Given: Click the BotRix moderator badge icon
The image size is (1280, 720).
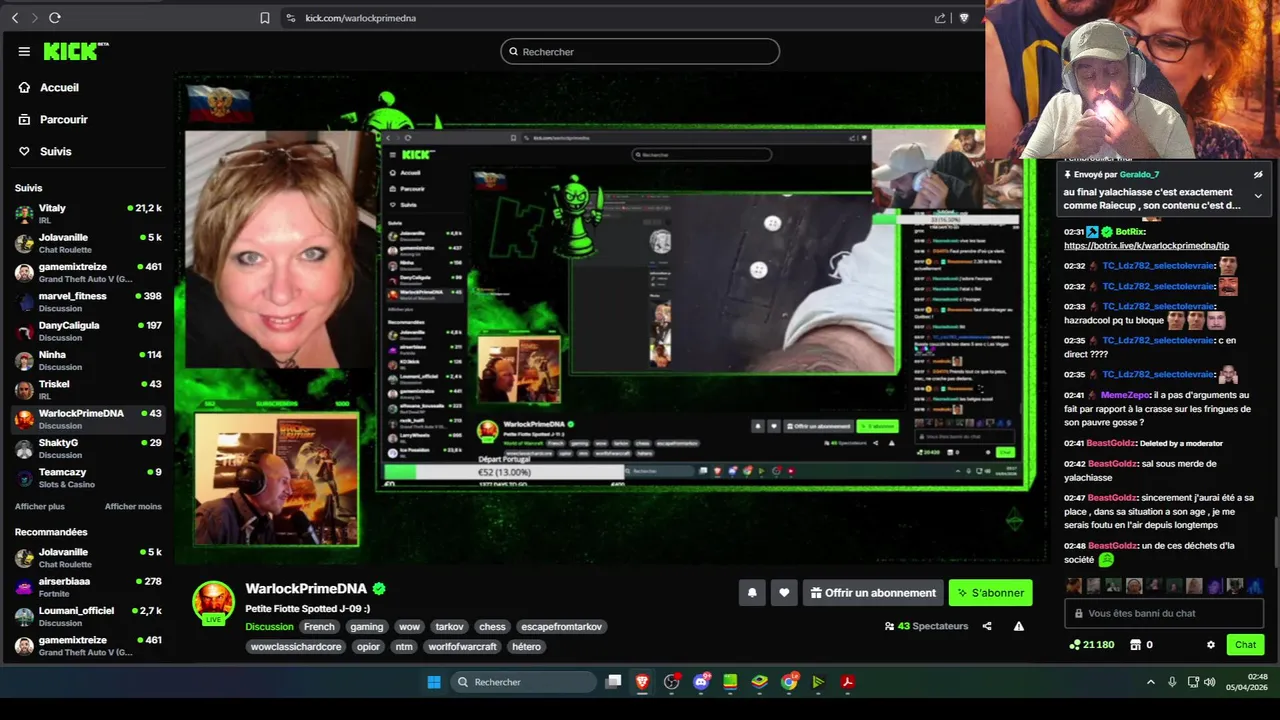Looking at the screenshot, I should pyautogui.click(x=1092, y=232).
